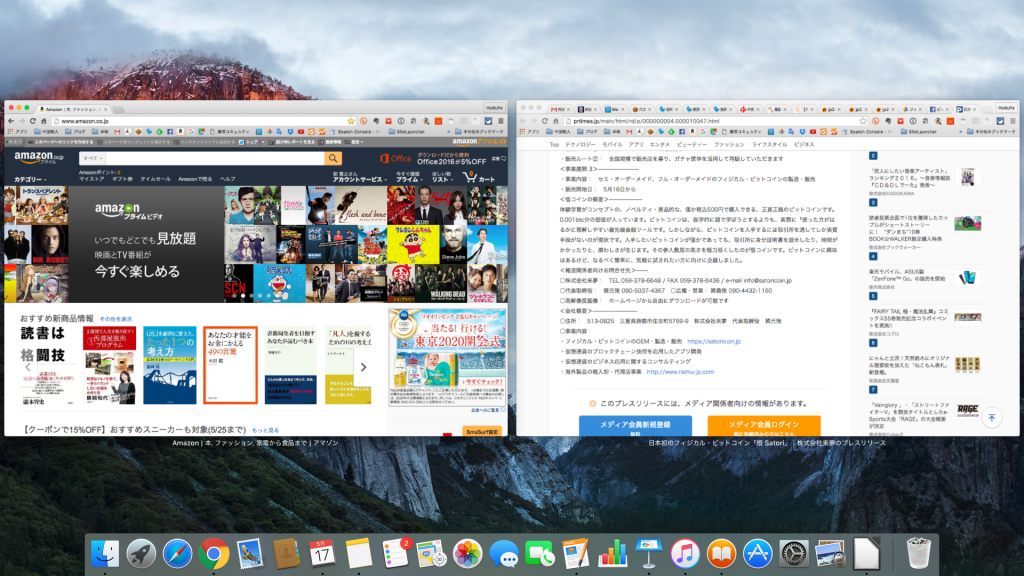Open iTunes from the Dock
Screen dimensions: 1024x576
[x=684, y=554]
